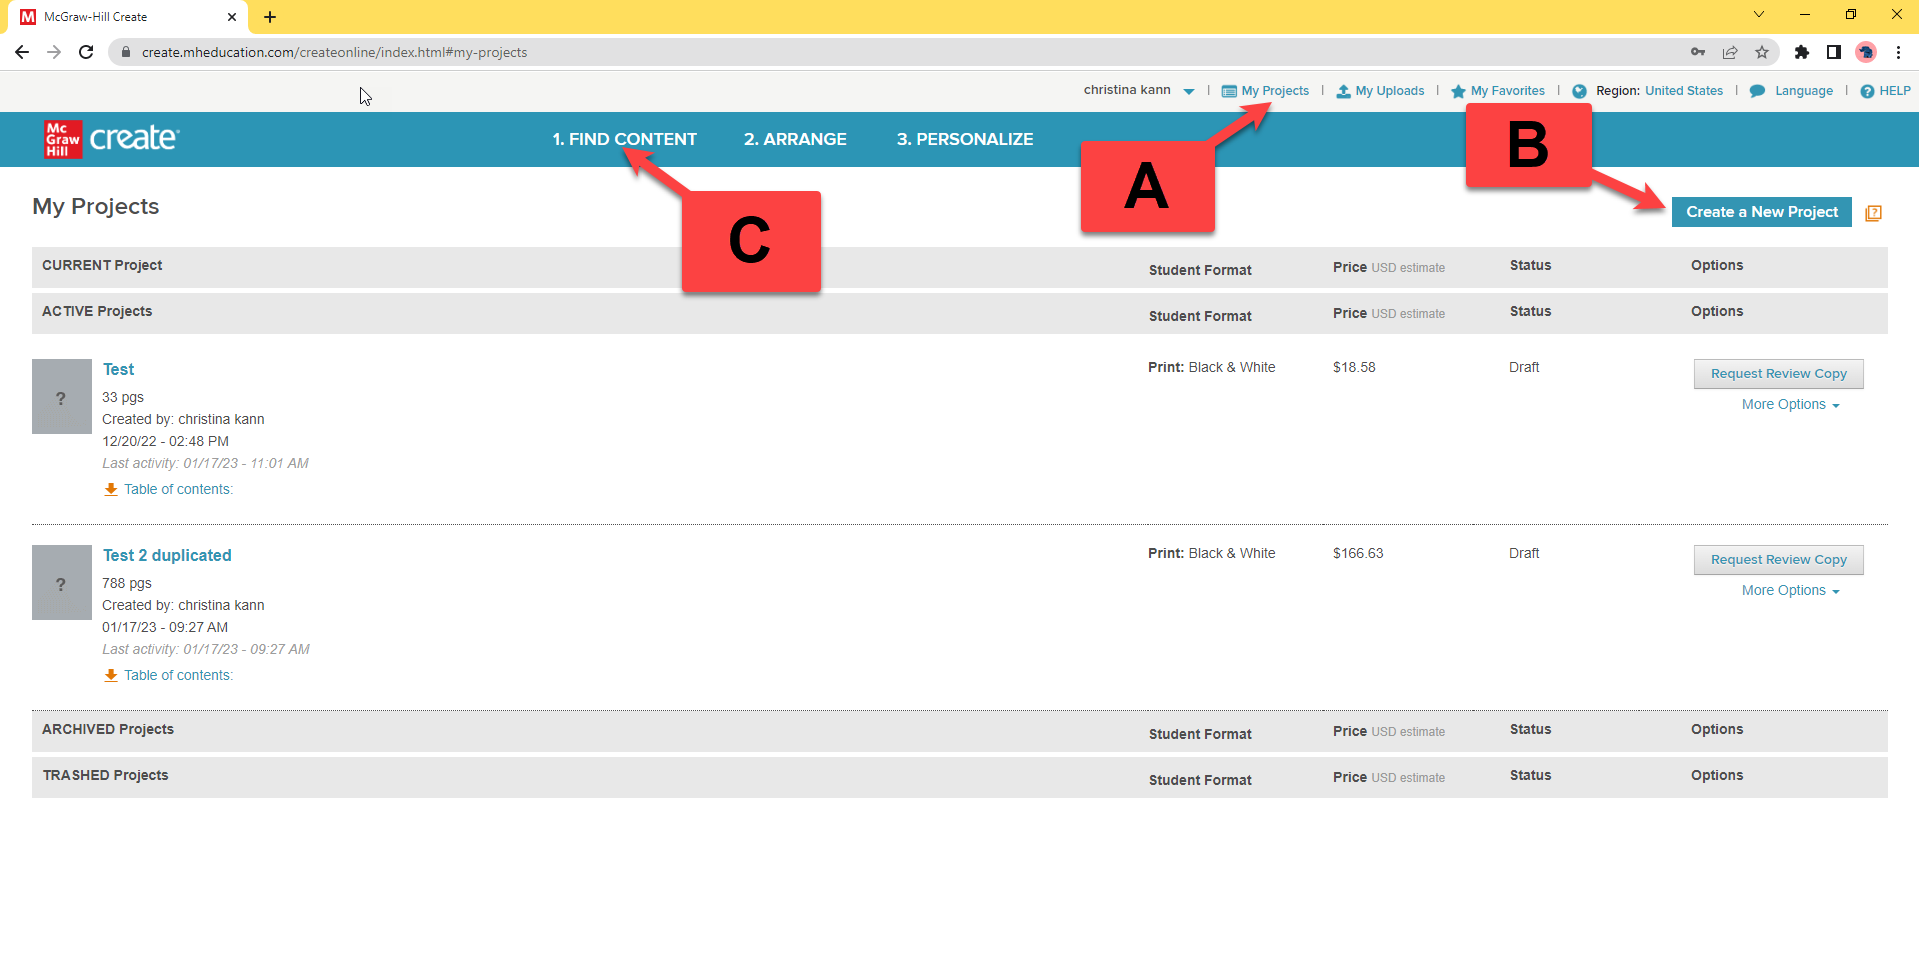
Task: Click the browser back arrow
Action: pyautogui.click(x=22, y=52)
